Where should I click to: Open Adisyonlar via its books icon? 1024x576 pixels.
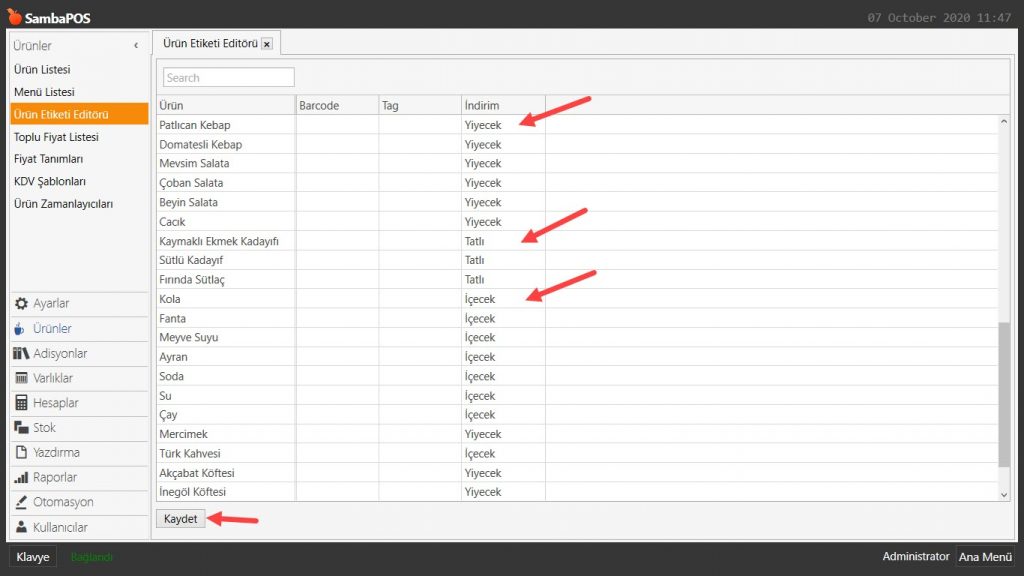point(21,354)
